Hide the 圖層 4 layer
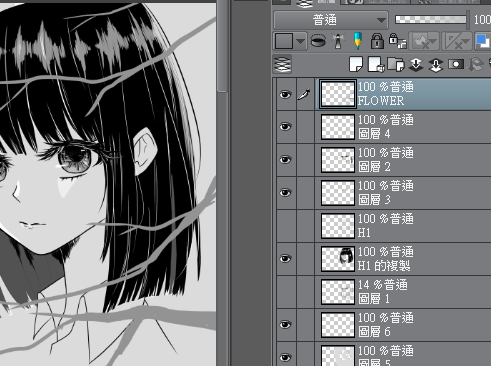The image size is (491, 366). (x=286, y=127)
